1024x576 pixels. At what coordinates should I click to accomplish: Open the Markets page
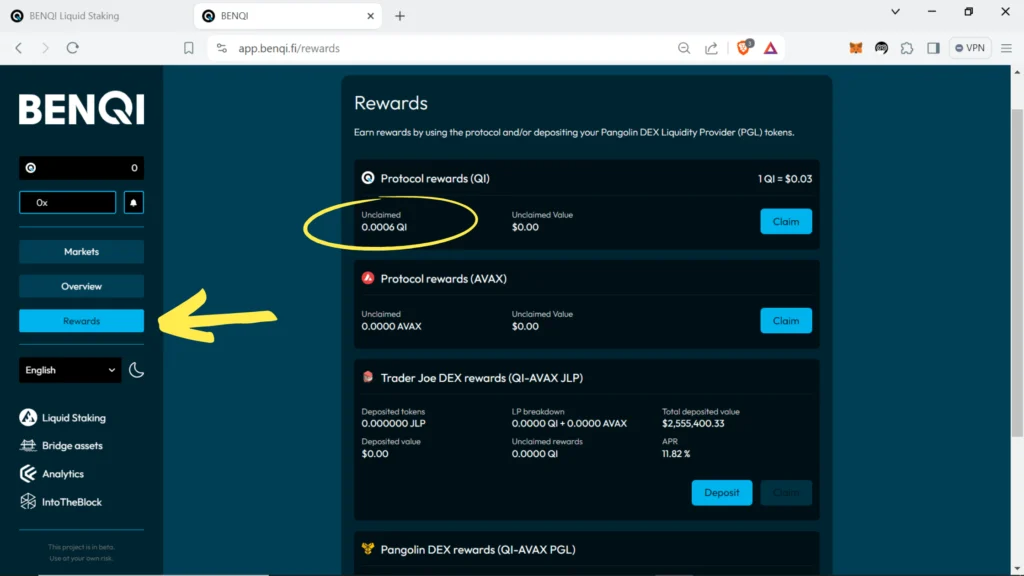coord(81,252)
